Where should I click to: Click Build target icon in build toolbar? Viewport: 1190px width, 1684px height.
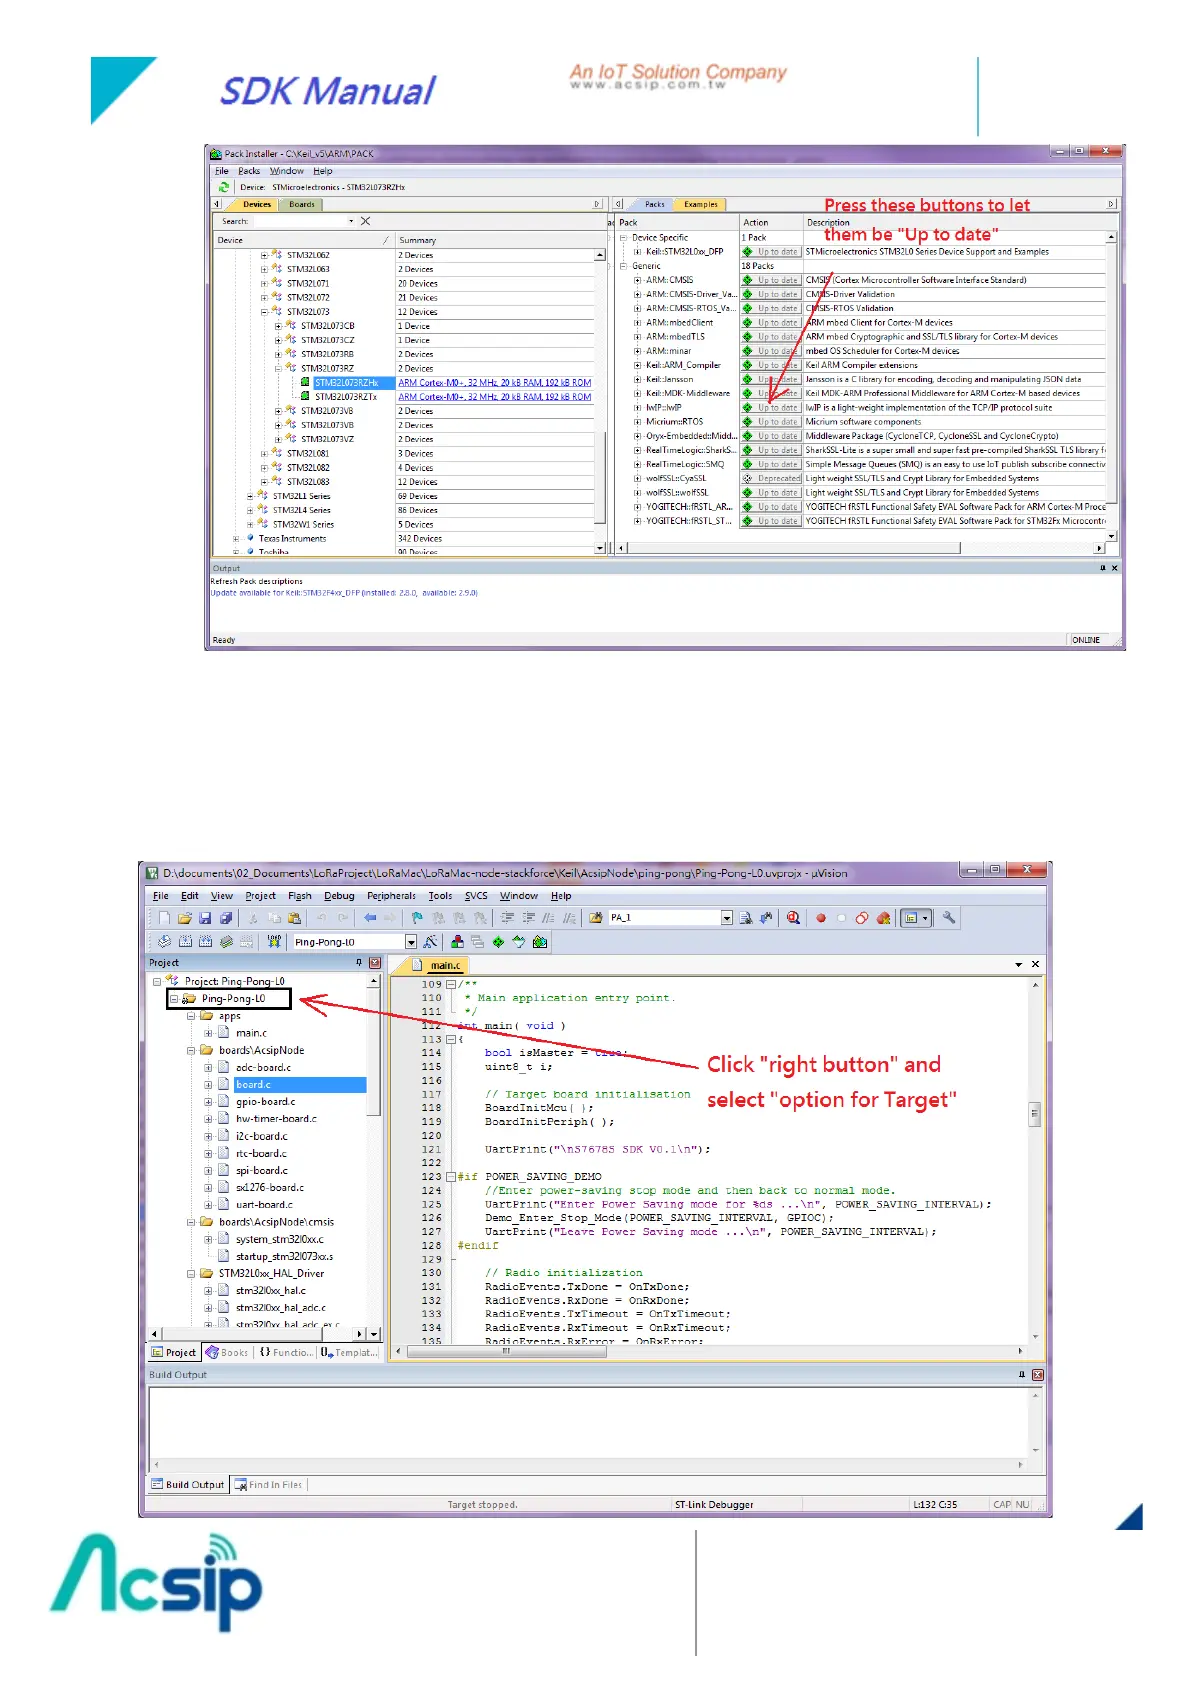(185, 941)
